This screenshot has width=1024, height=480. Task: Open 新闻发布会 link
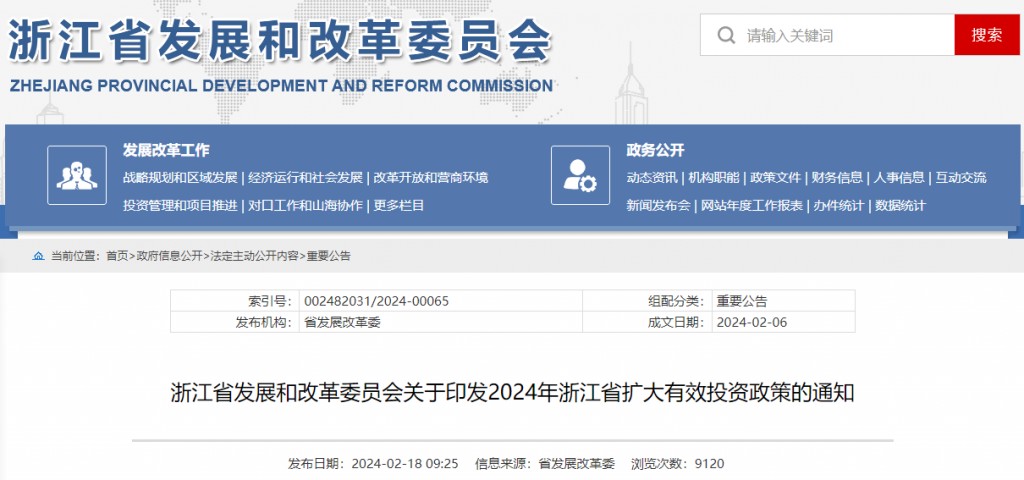coord(658,205)
